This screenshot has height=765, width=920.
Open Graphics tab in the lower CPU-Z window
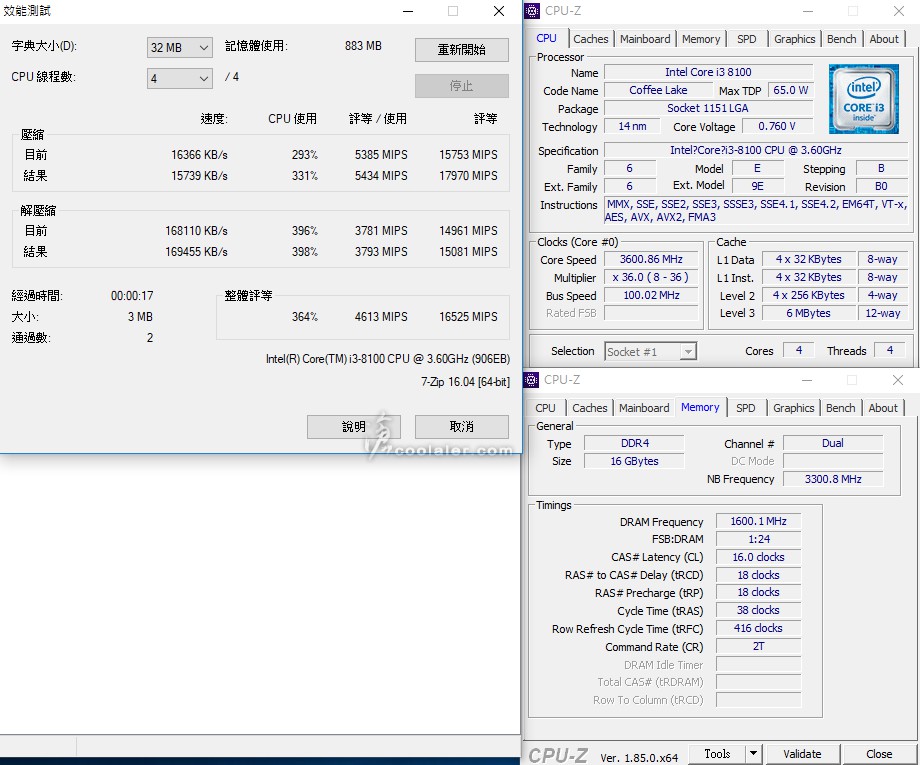tap(793, 408)
